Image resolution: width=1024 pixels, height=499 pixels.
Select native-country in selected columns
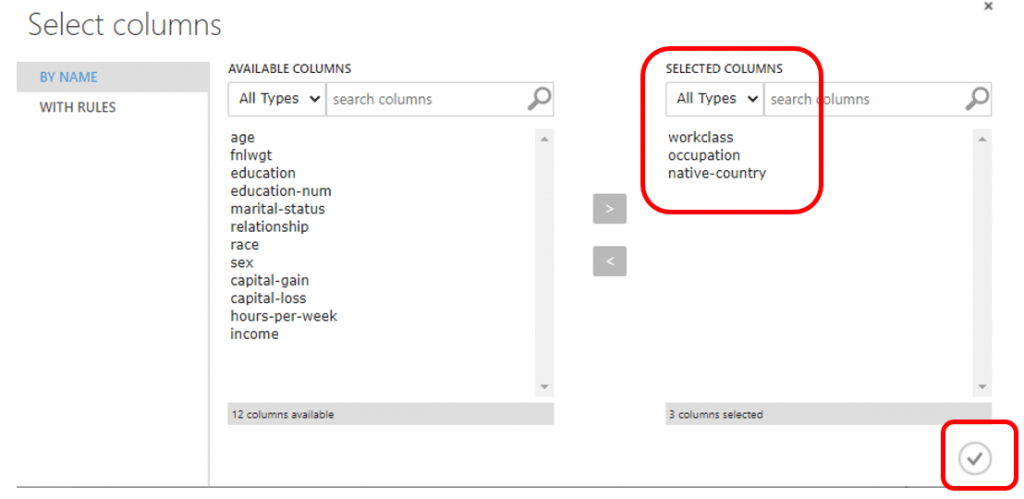716,173
